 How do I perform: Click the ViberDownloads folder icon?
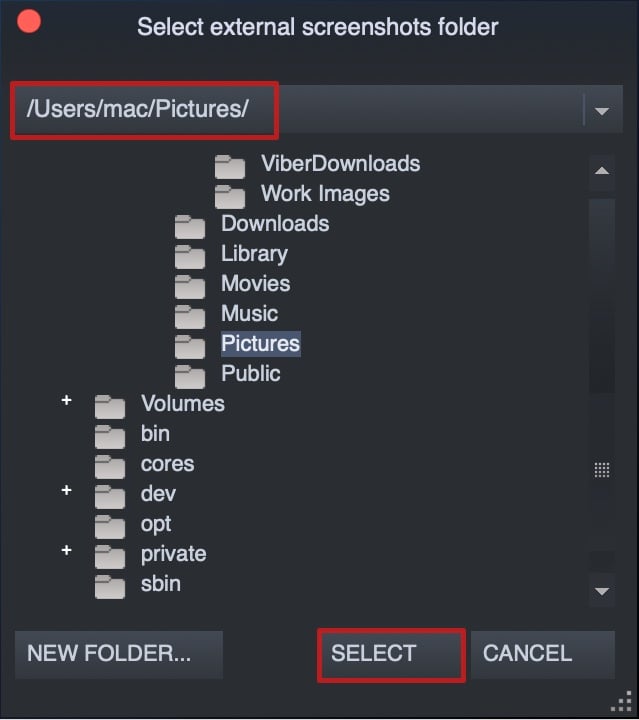(230, 167)
